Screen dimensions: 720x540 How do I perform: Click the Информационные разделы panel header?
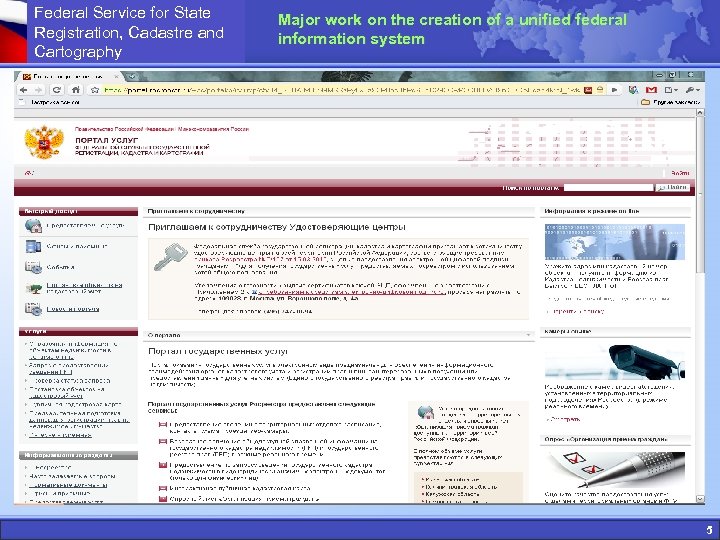pyautogui.click(x=78, y=455)
